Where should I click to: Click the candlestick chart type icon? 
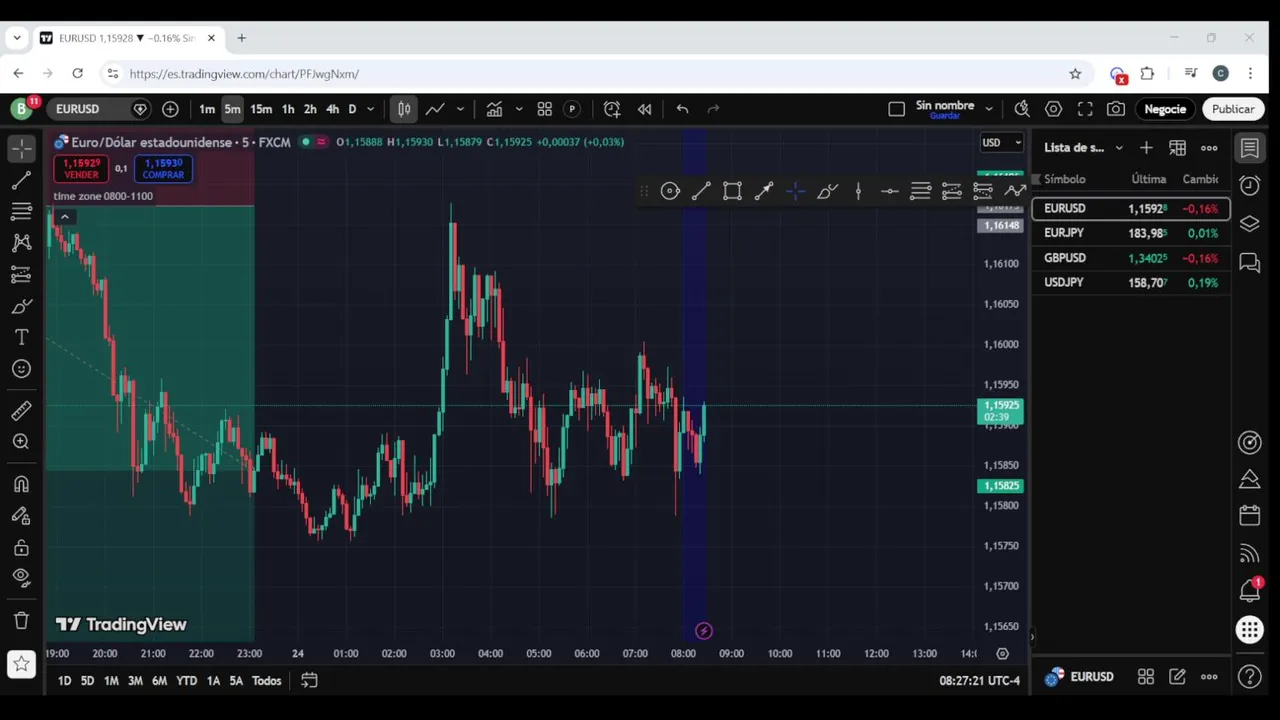pos(404,109)
